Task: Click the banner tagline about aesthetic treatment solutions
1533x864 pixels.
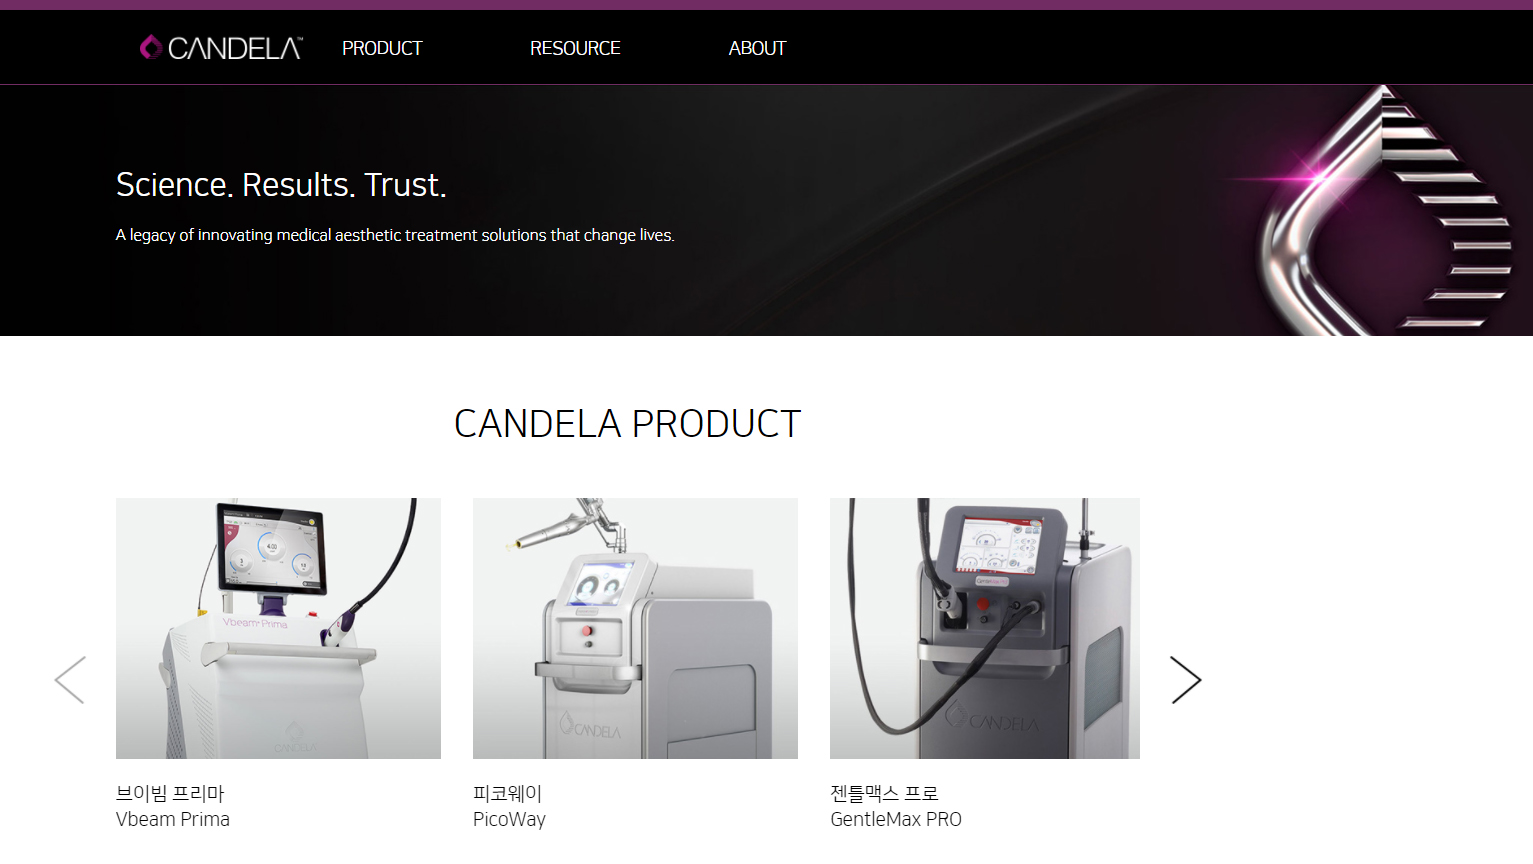Action: 395,235
